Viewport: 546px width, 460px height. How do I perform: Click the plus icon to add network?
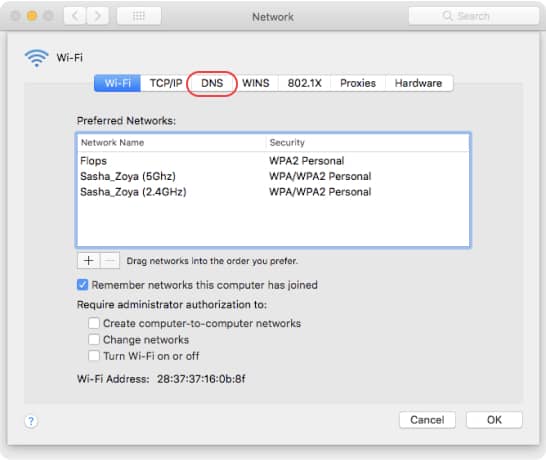click(88, 260)
